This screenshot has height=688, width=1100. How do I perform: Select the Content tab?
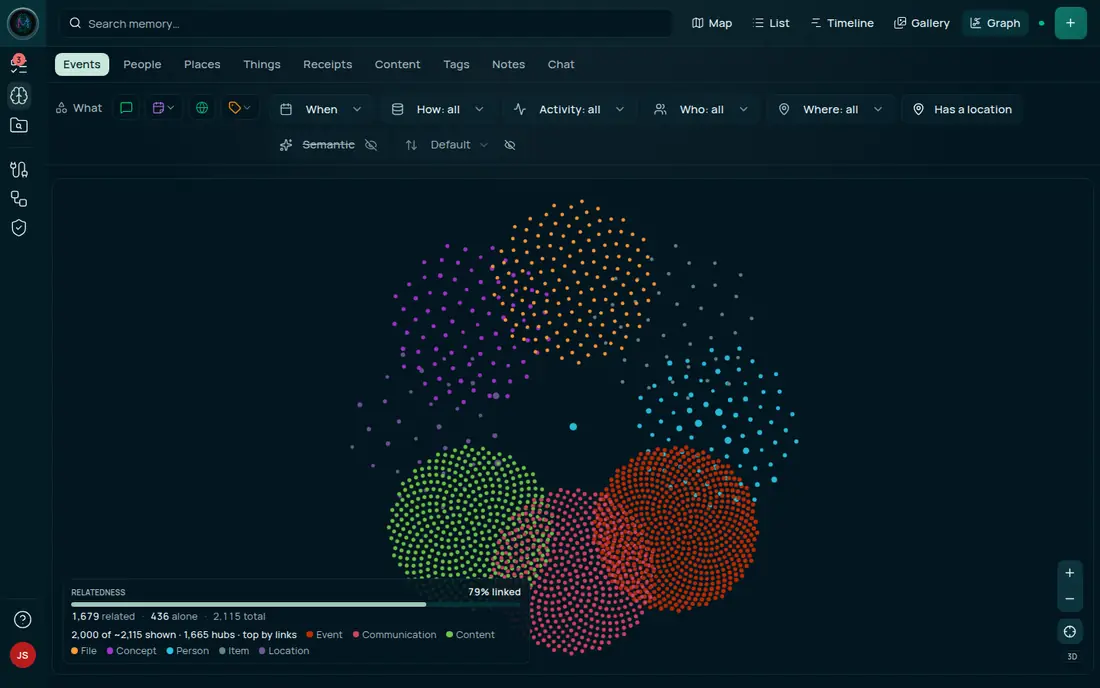pos(397,65)
